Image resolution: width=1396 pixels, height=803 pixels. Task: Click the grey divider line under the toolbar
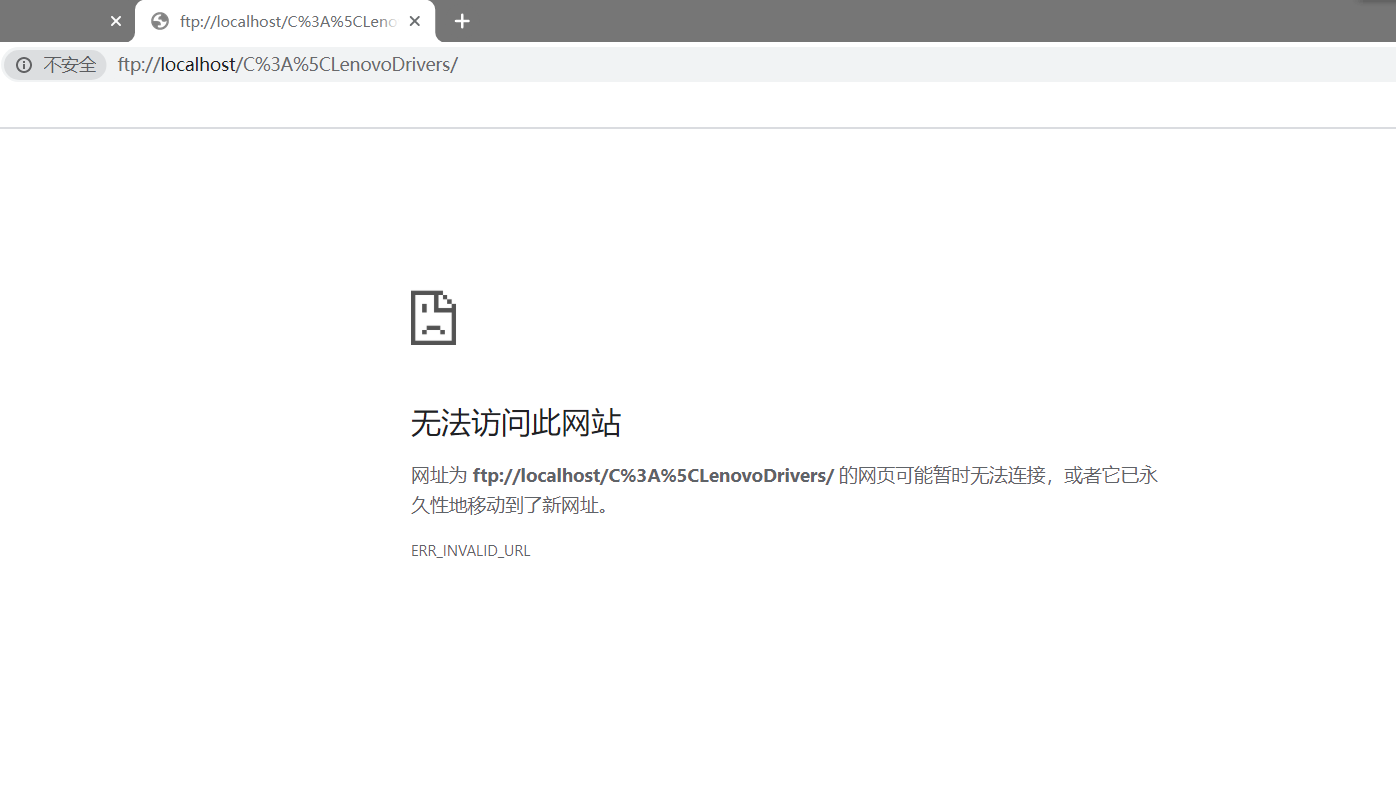tap(700, 127)
